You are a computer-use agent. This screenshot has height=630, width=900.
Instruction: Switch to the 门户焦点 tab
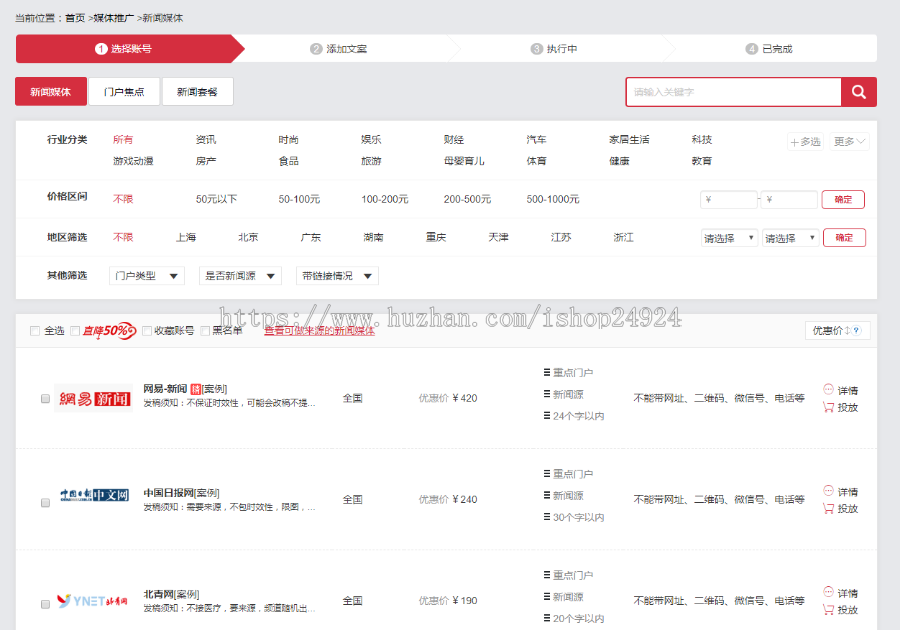[124, 92]
